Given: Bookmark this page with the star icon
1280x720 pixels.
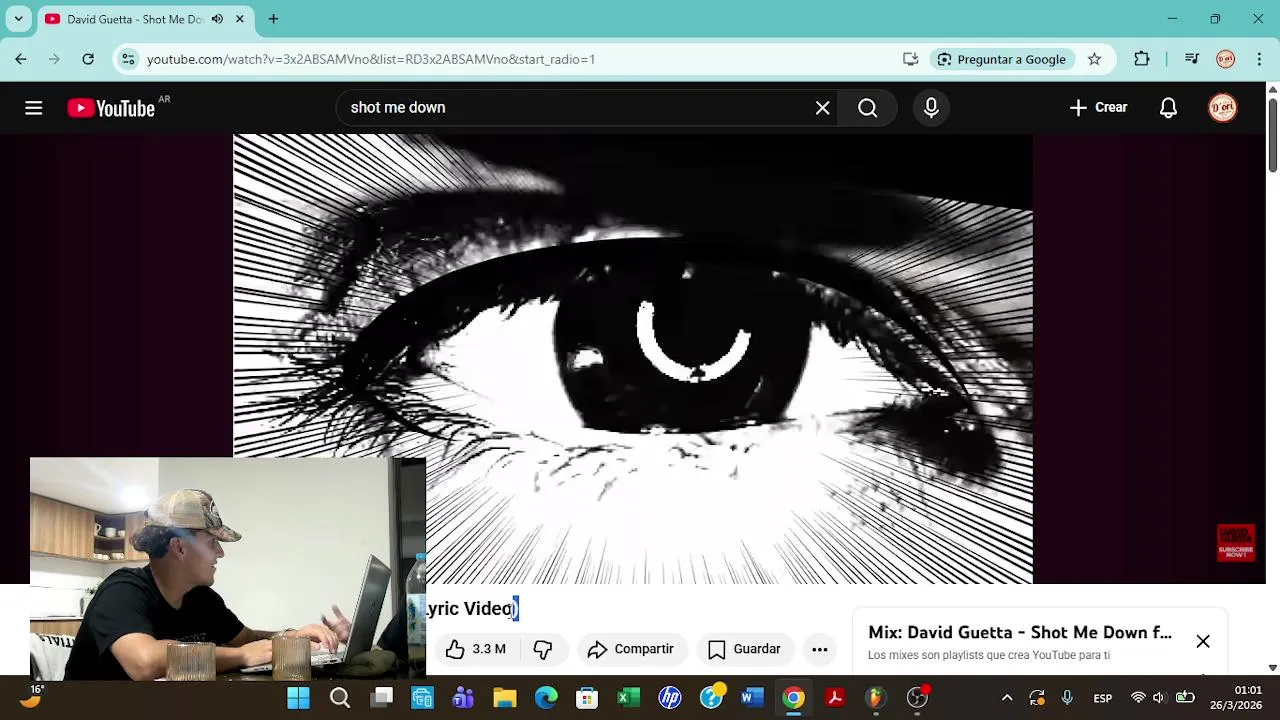Looking at the screenshot, I should 1095,59.
